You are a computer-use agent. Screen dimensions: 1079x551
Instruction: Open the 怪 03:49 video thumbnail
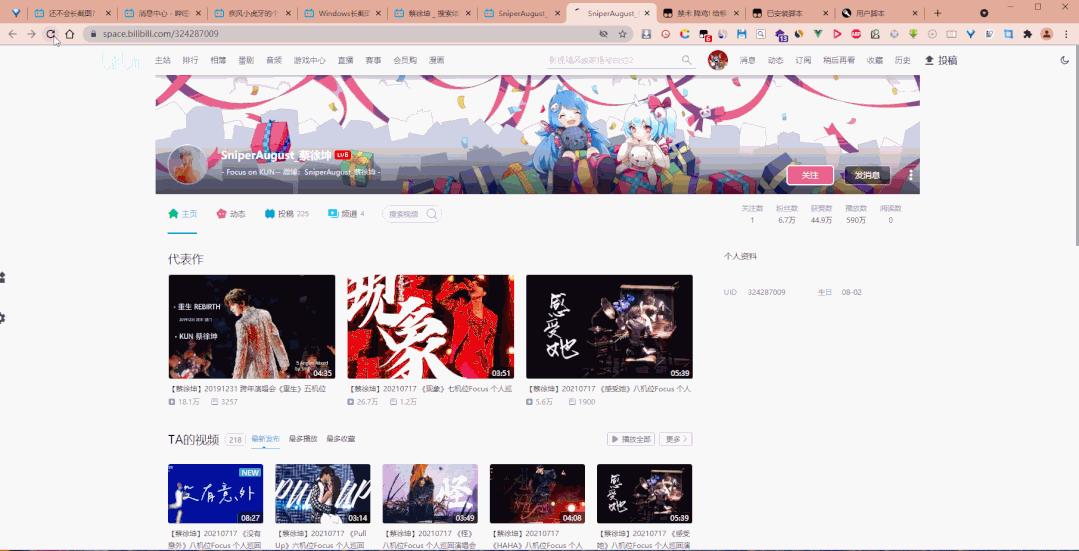[x=430, y=493]
